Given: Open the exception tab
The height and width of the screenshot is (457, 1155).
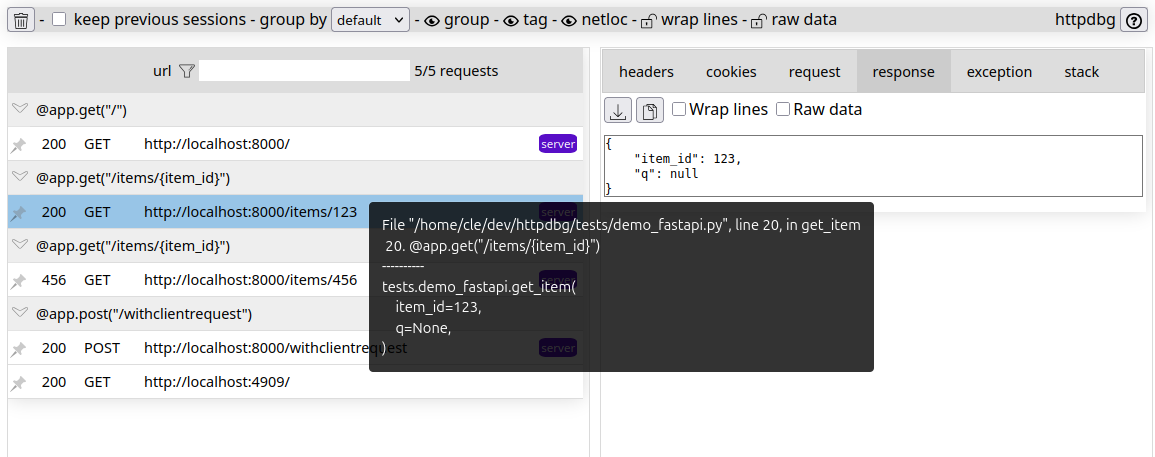Looking at the screenshot, I should pyautogui.click(x=999, y=71).
